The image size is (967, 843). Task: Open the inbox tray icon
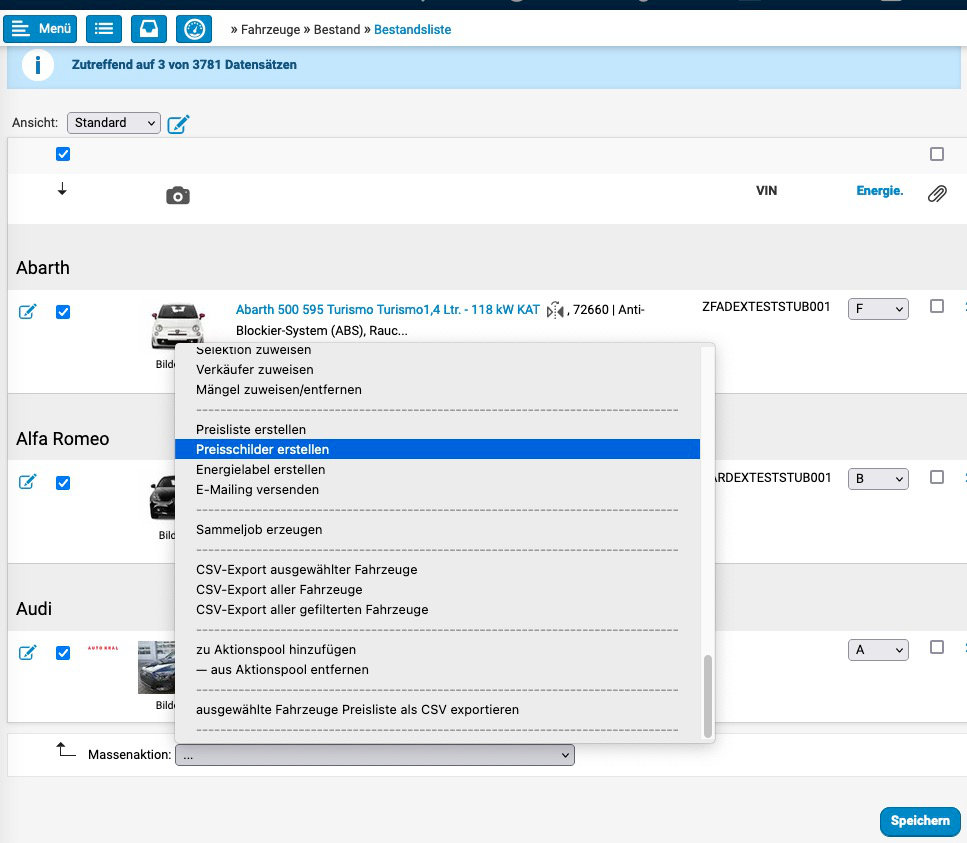point(148,29)
